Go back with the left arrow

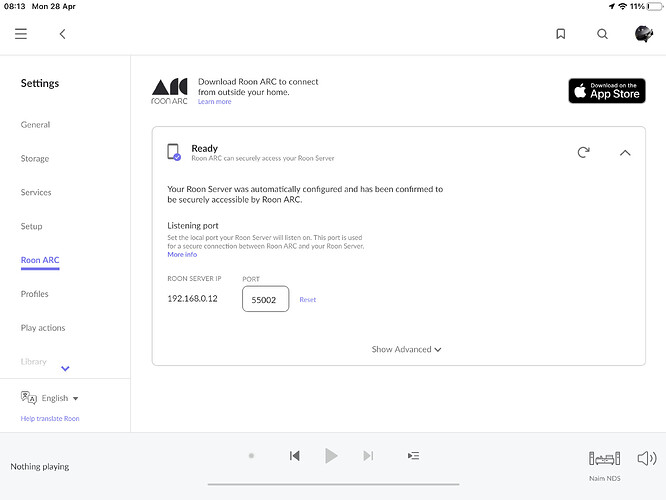pyautogui.click(x=62, y=34)
